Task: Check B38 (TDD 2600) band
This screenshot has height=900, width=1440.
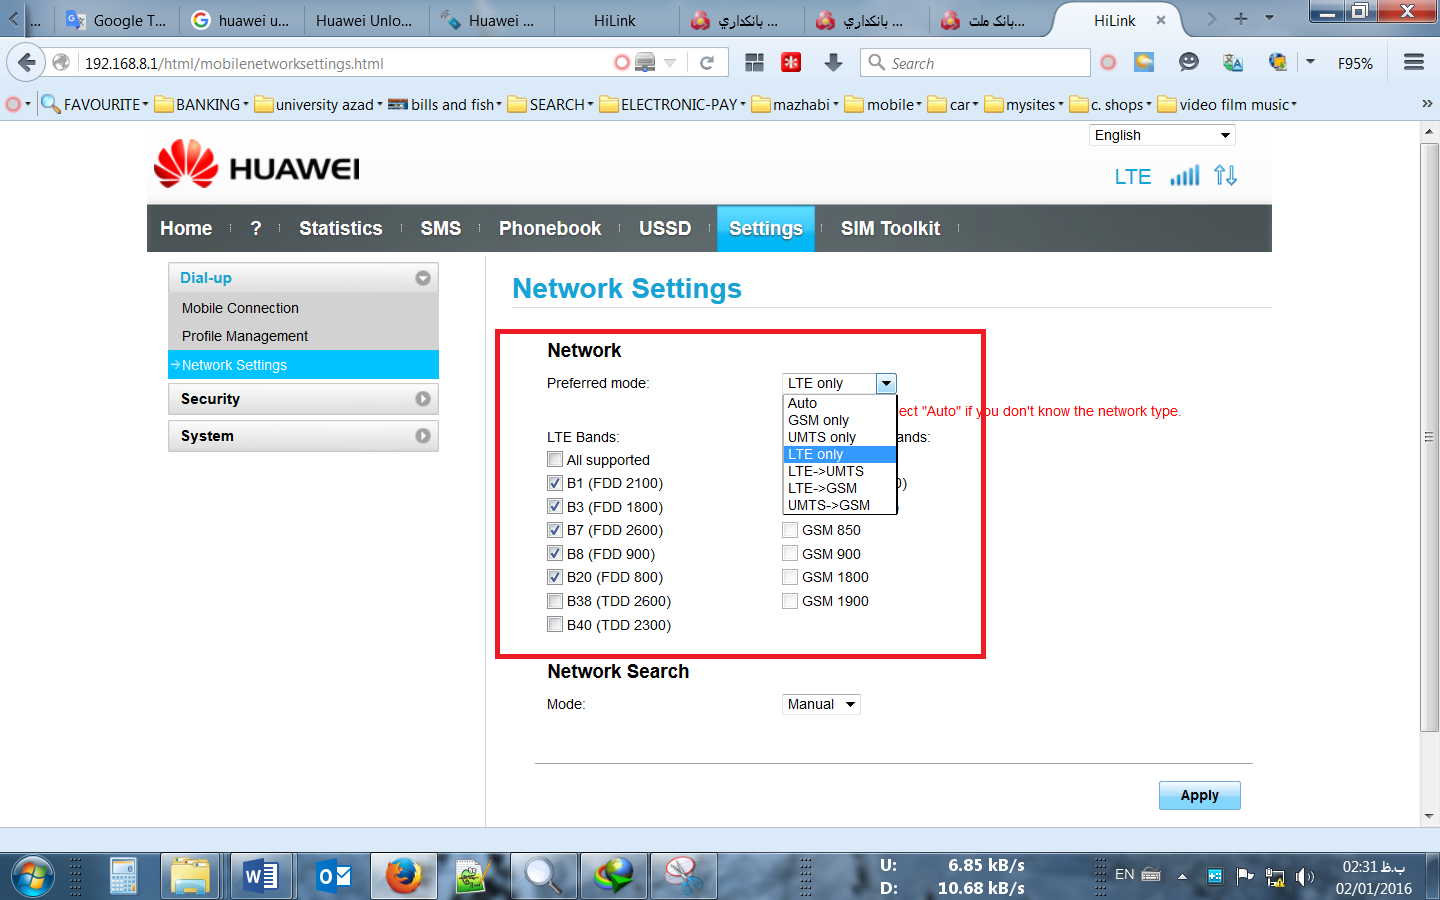Action: point(555,601)
